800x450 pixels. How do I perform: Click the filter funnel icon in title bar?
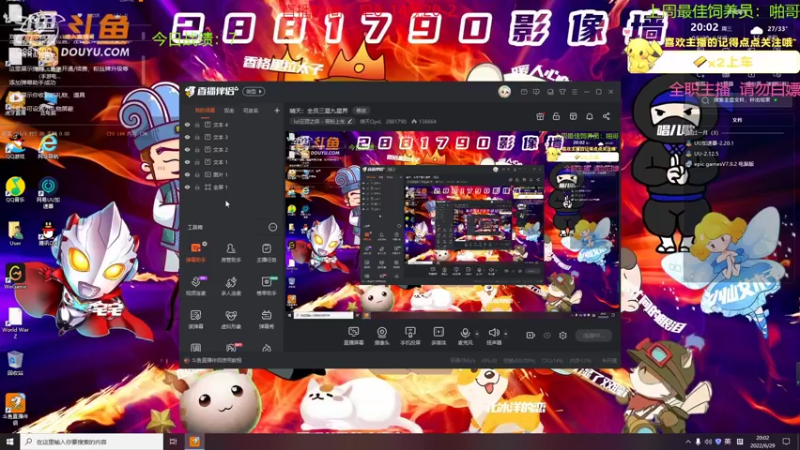click(x=562, y=92)
